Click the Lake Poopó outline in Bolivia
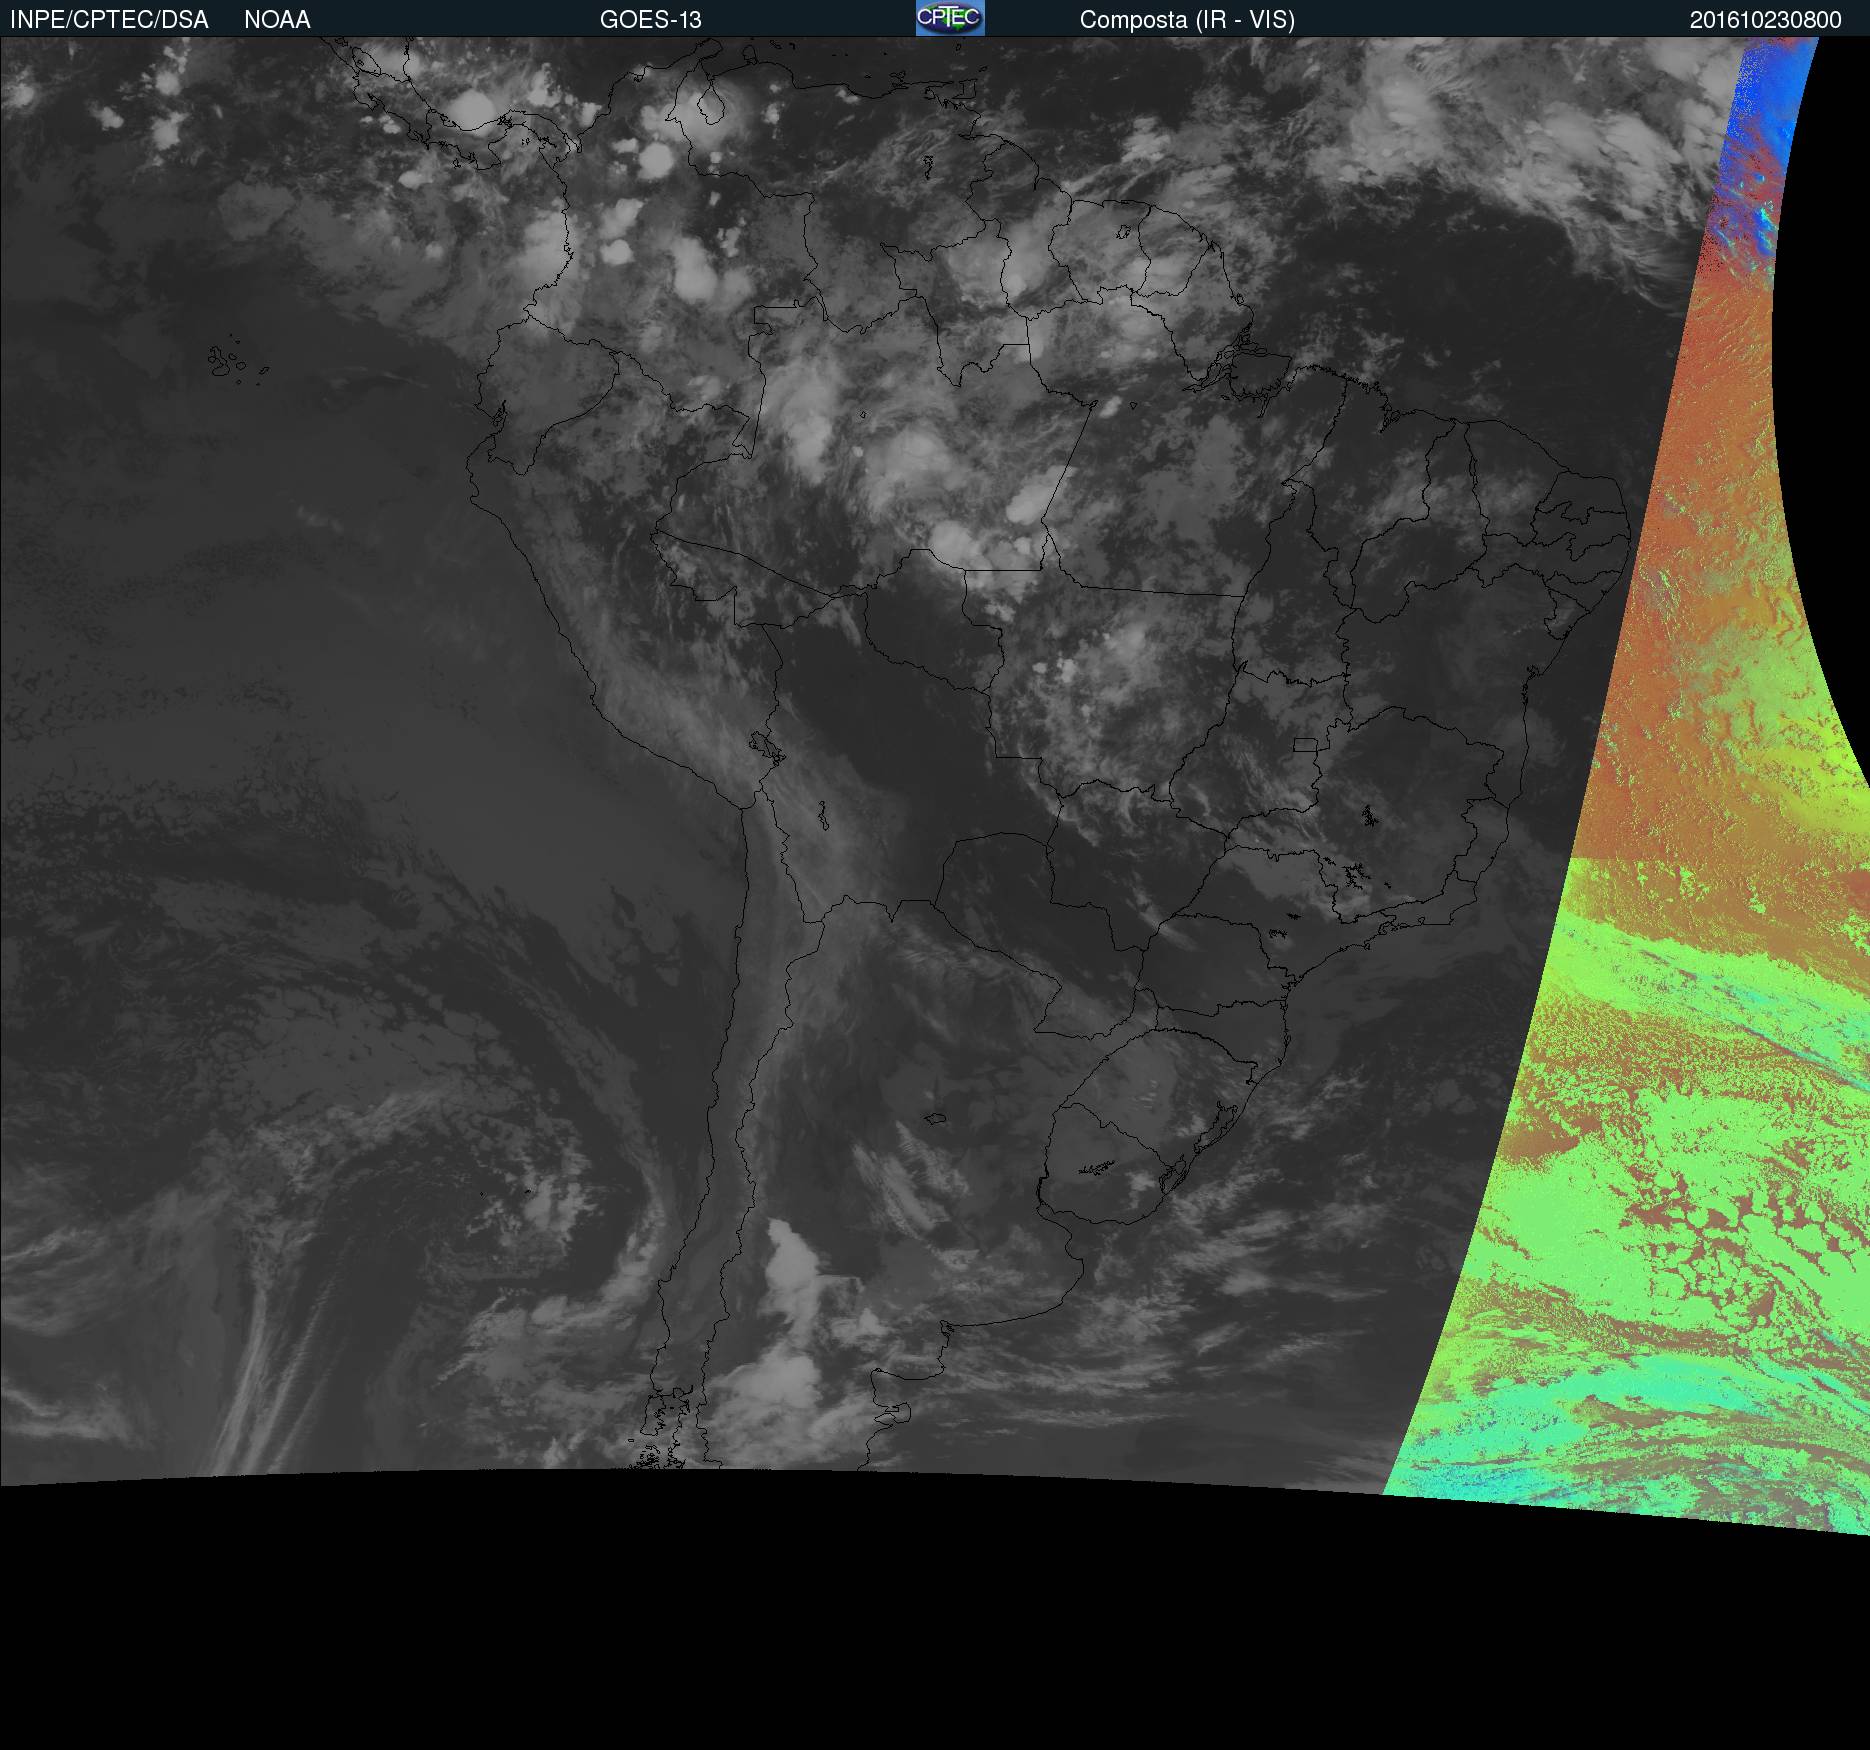 (x=822, y=815)
